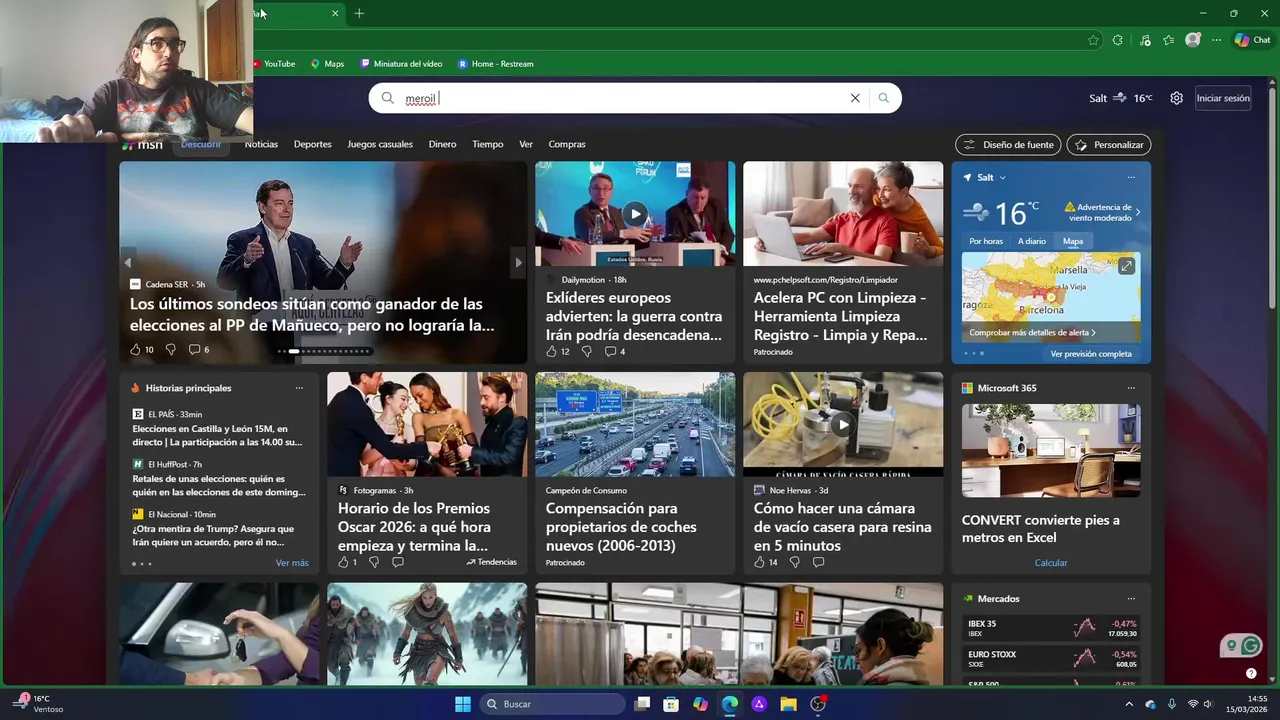Image resolution: width=1280 pixels, height=720 pixels.
Task: Open weather card more options menu
Action: (x=1131, y=177)
